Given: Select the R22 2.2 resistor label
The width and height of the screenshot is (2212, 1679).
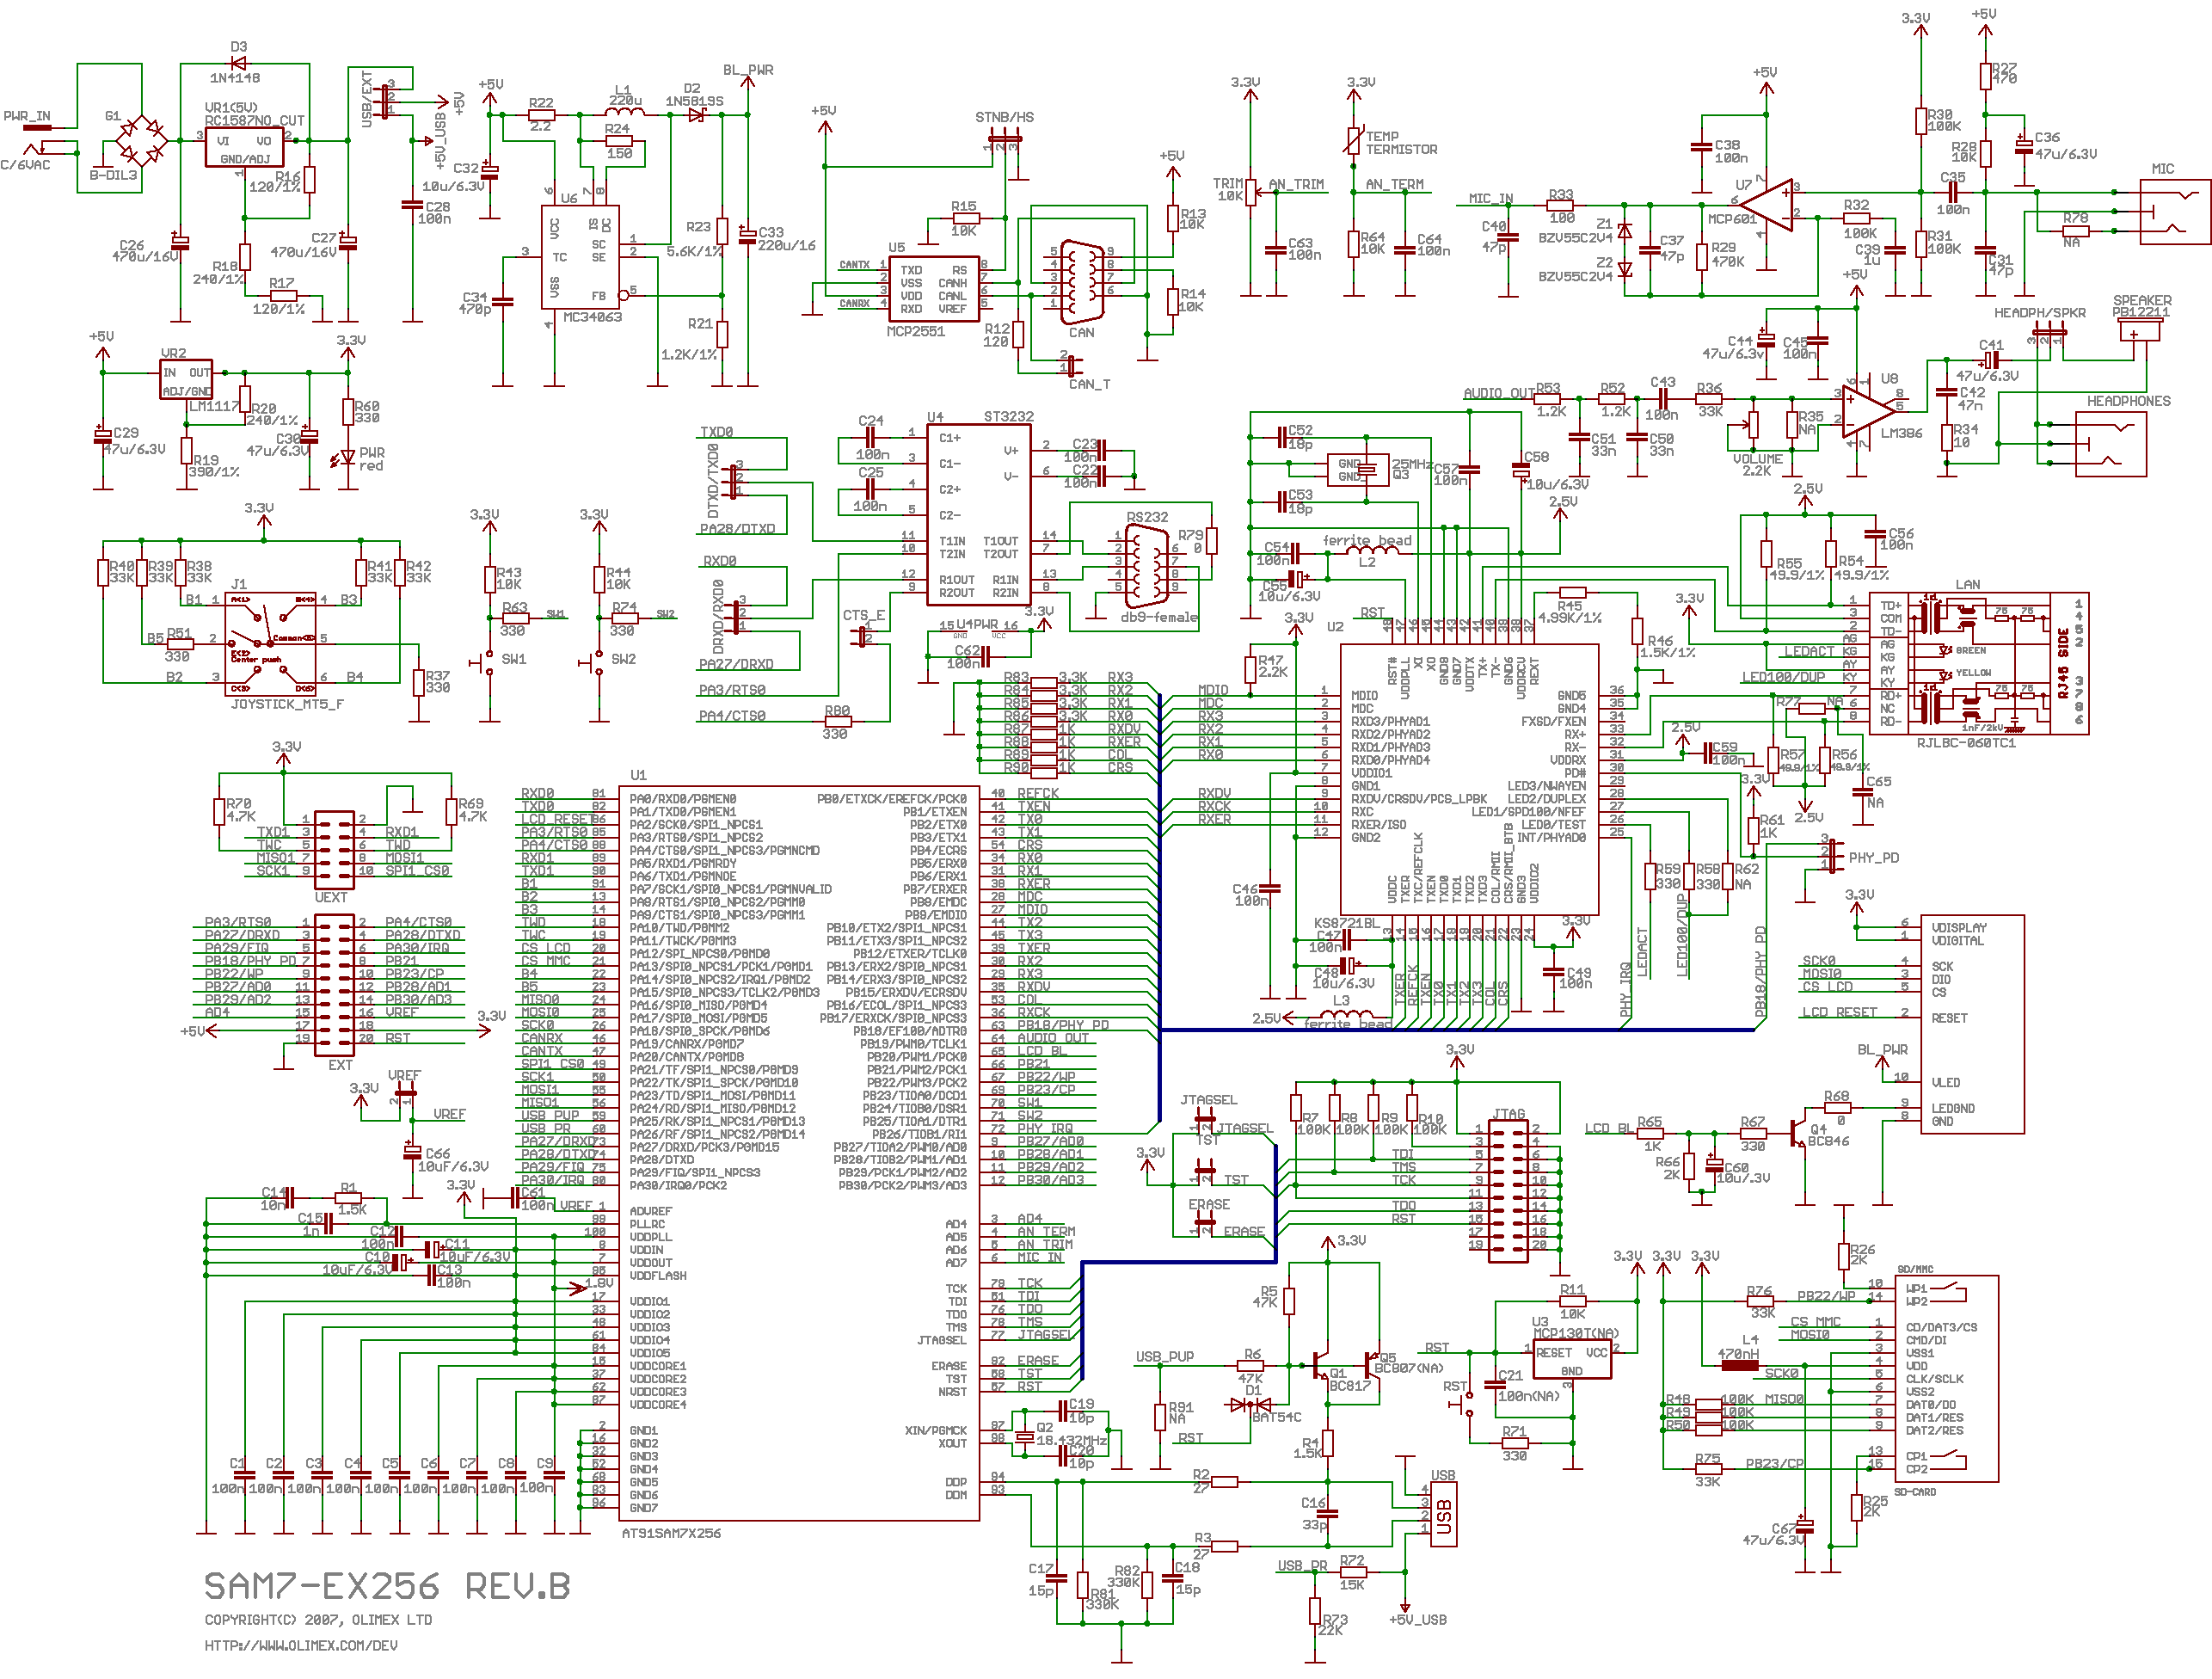Looking at the screenshot, I should [x=540, y=114].
